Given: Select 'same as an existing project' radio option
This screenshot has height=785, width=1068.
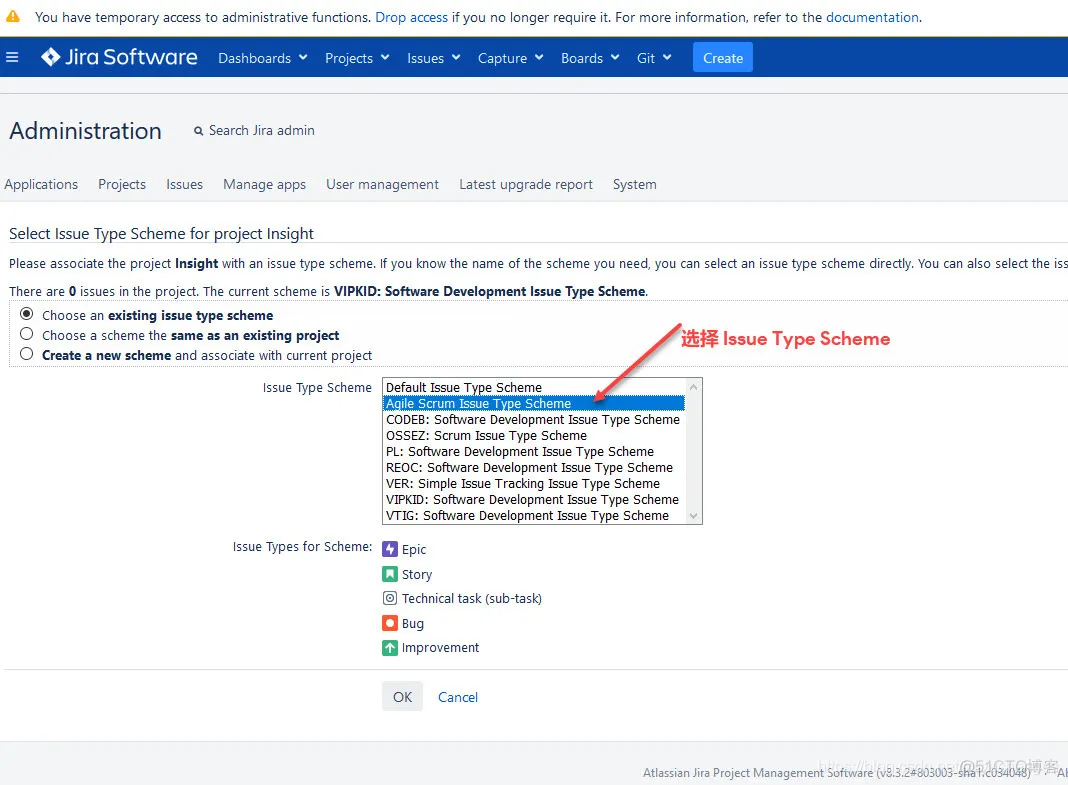Looking at the screenshot, I should pos(27,334).
